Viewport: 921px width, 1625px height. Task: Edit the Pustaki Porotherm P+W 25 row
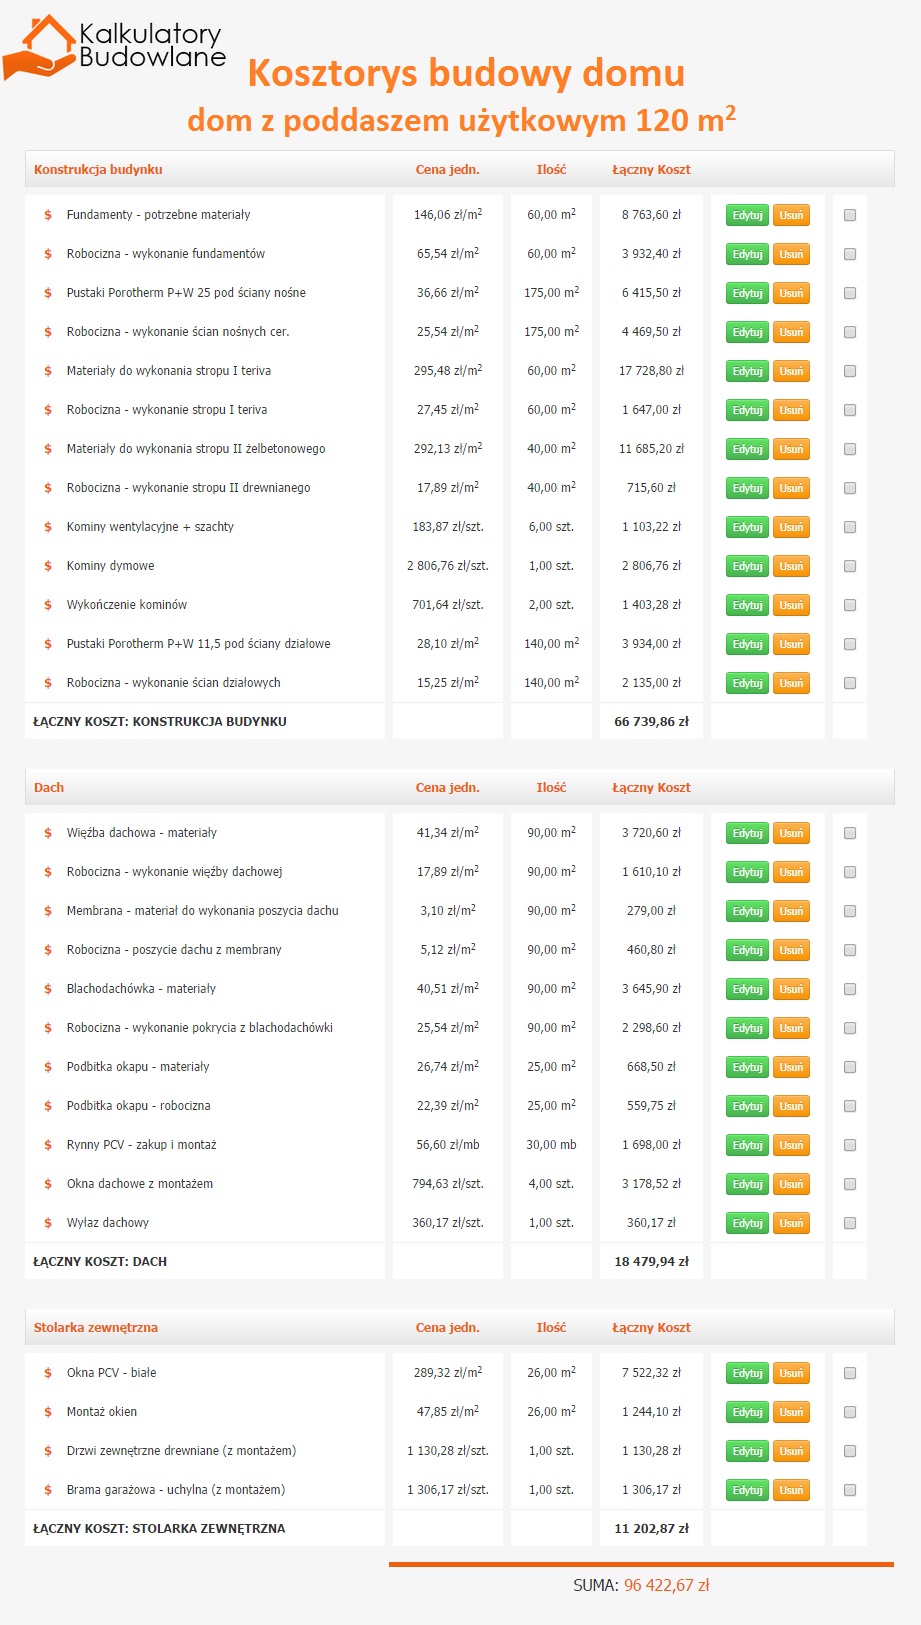[747, 293]
